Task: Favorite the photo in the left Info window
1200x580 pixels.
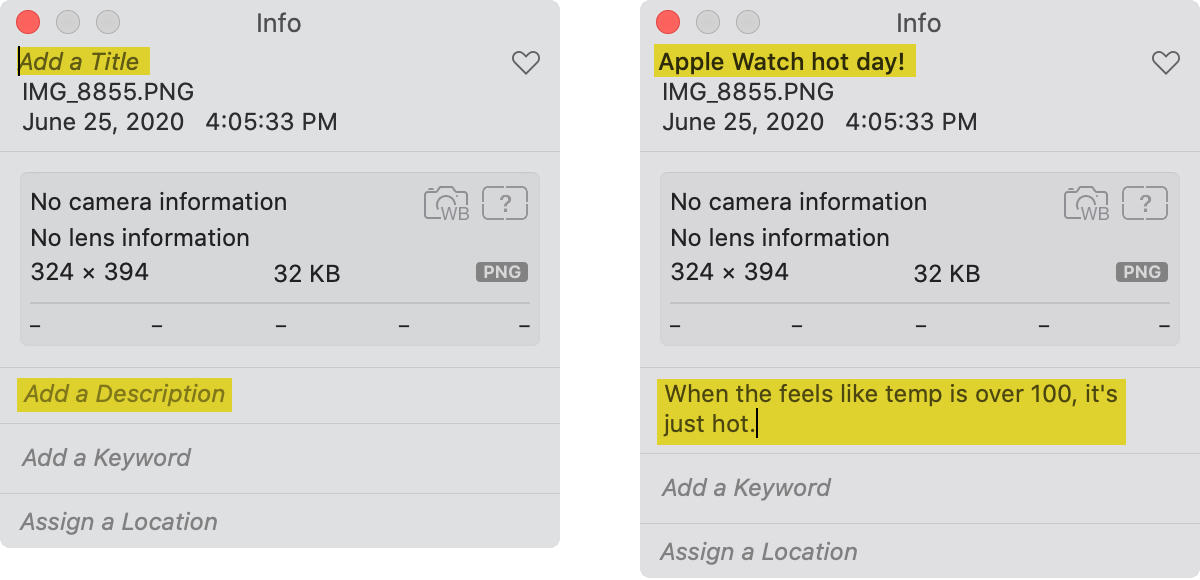Action: (526, 63)
